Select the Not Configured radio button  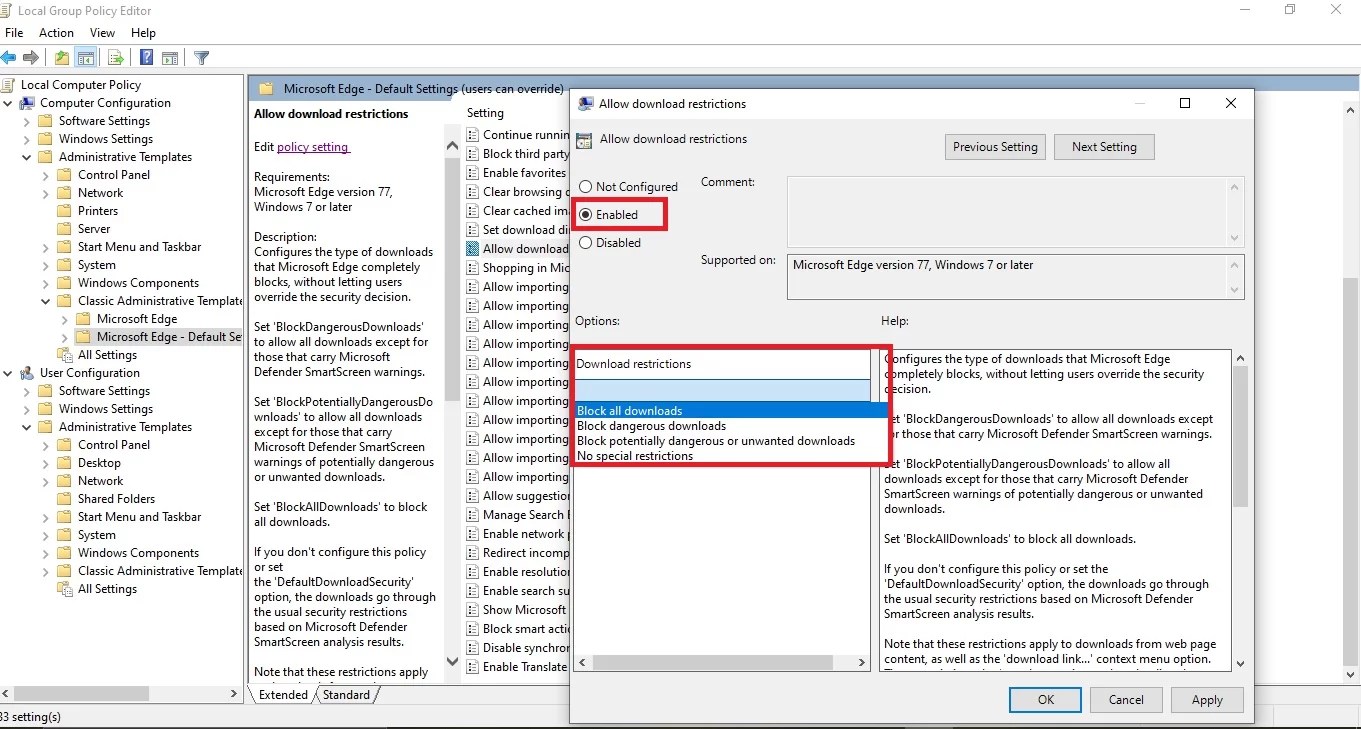pos(586,187)
